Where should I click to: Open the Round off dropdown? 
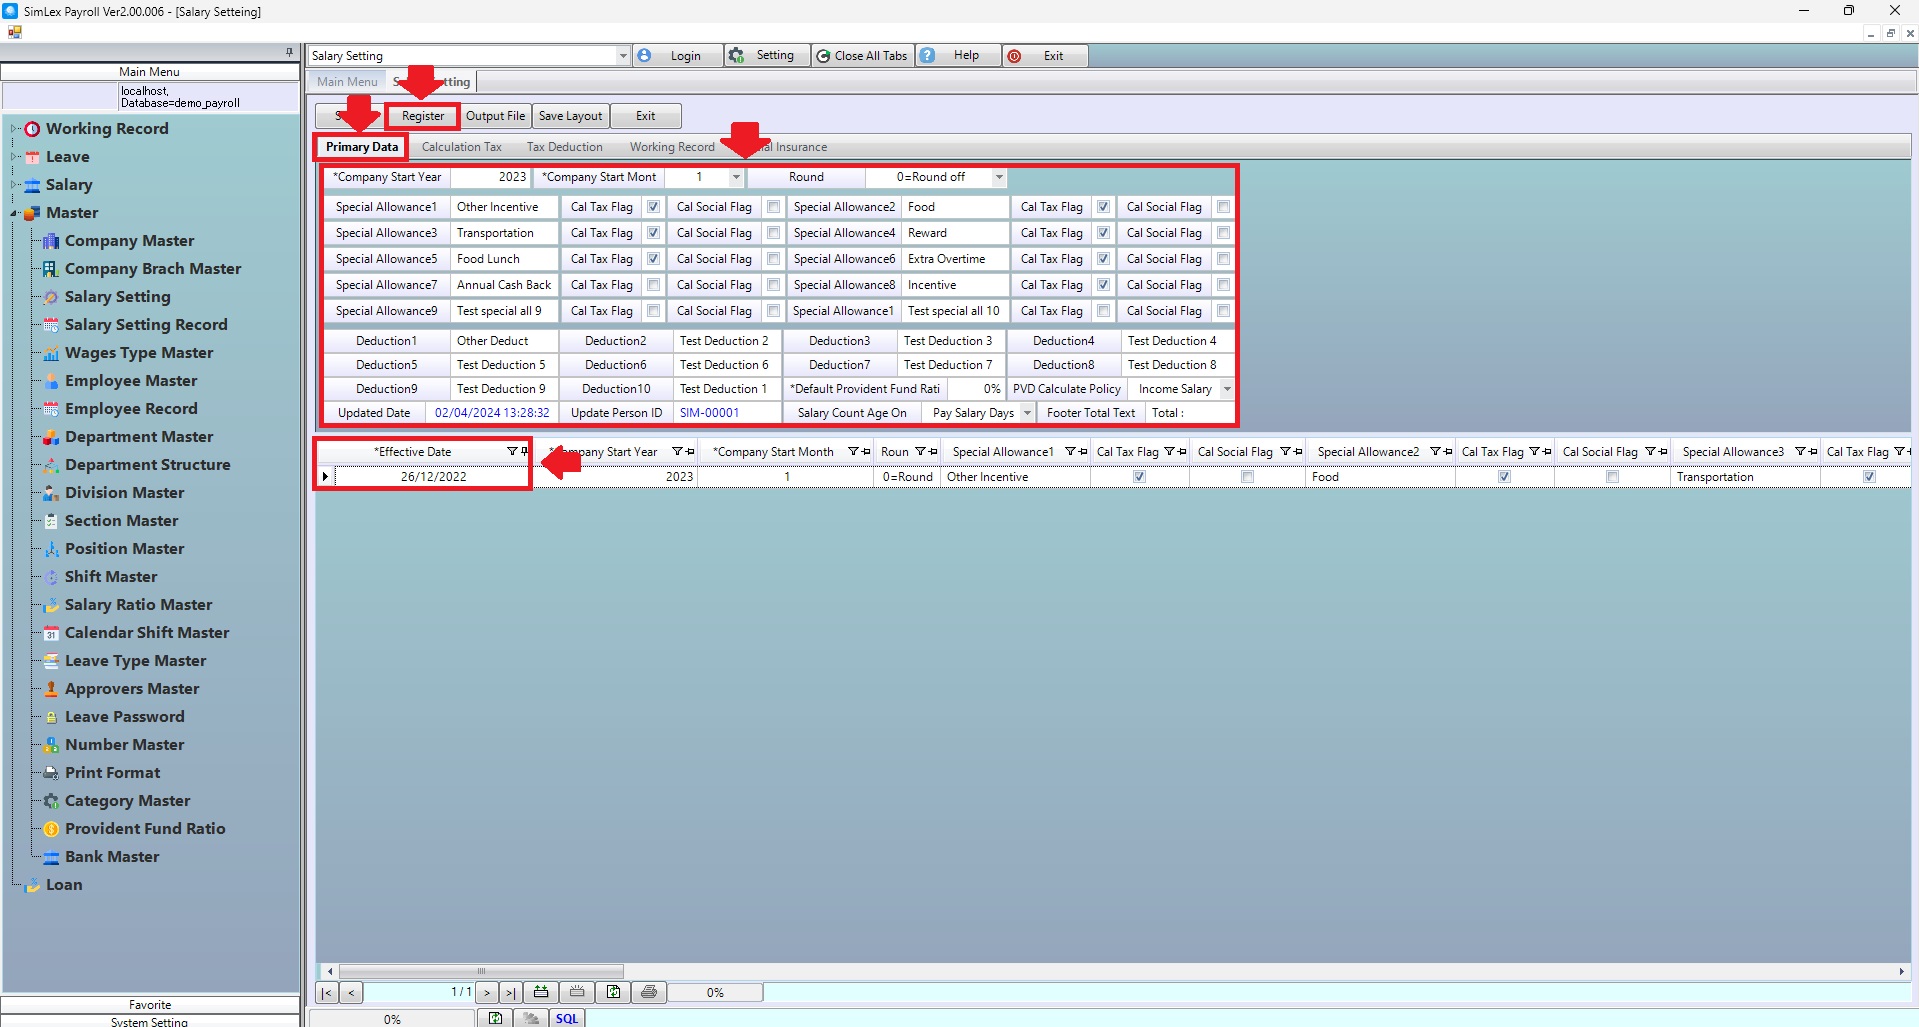pyautogui.click(x=998, y=177)
